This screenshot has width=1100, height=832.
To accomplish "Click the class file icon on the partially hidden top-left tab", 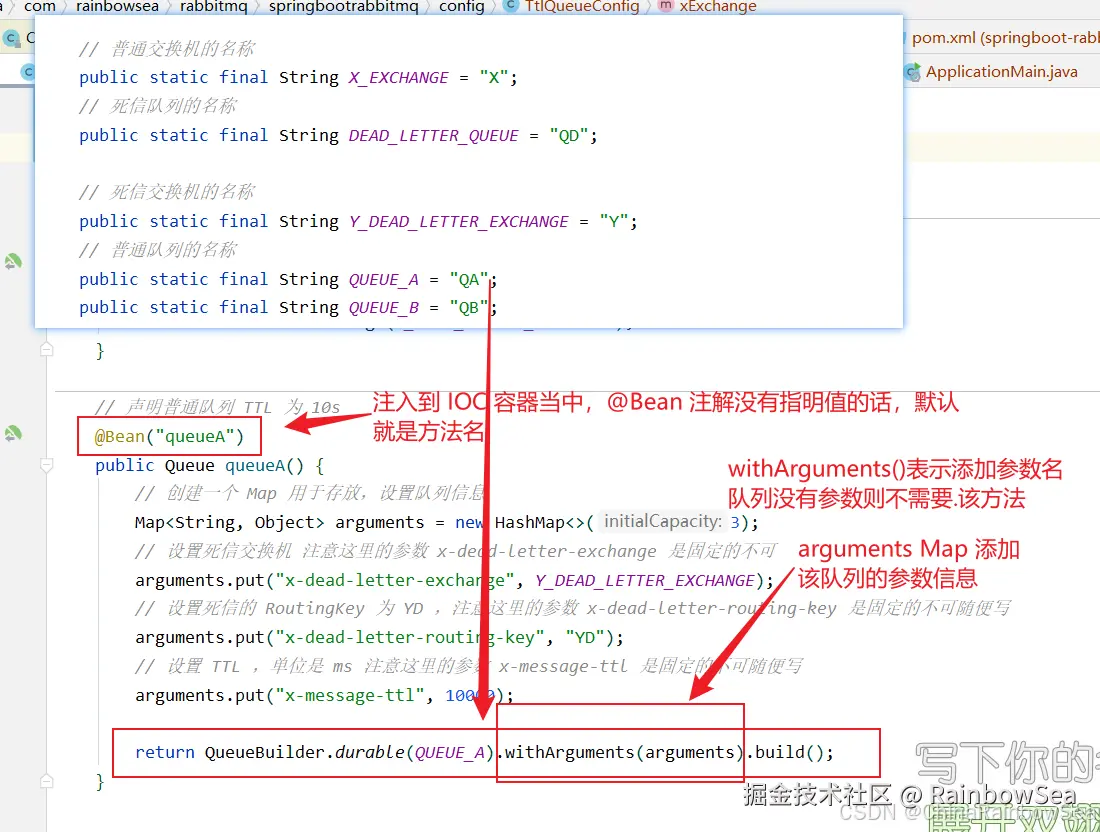I will point(11,38).
